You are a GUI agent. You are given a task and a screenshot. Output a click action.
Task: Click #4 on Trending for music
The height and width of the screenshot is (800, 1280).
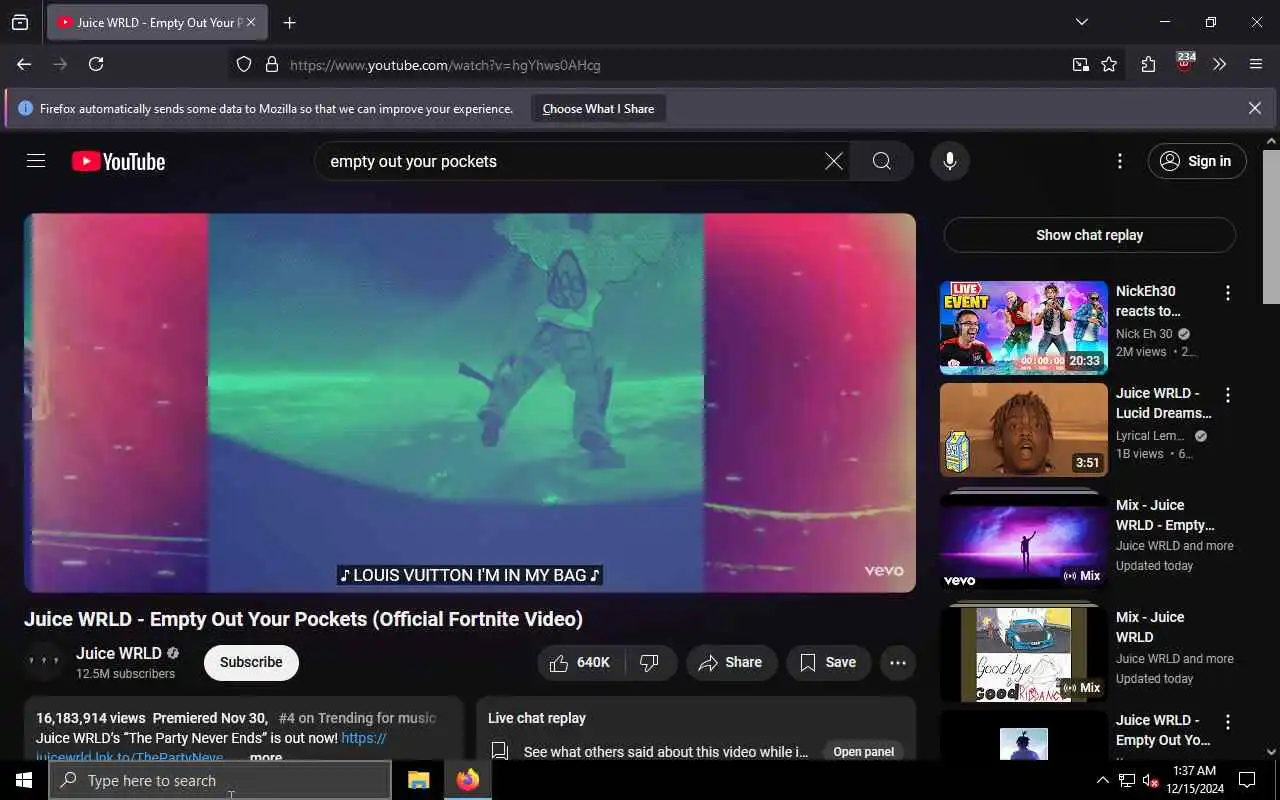pyautogui.click(x=357, y=718)
